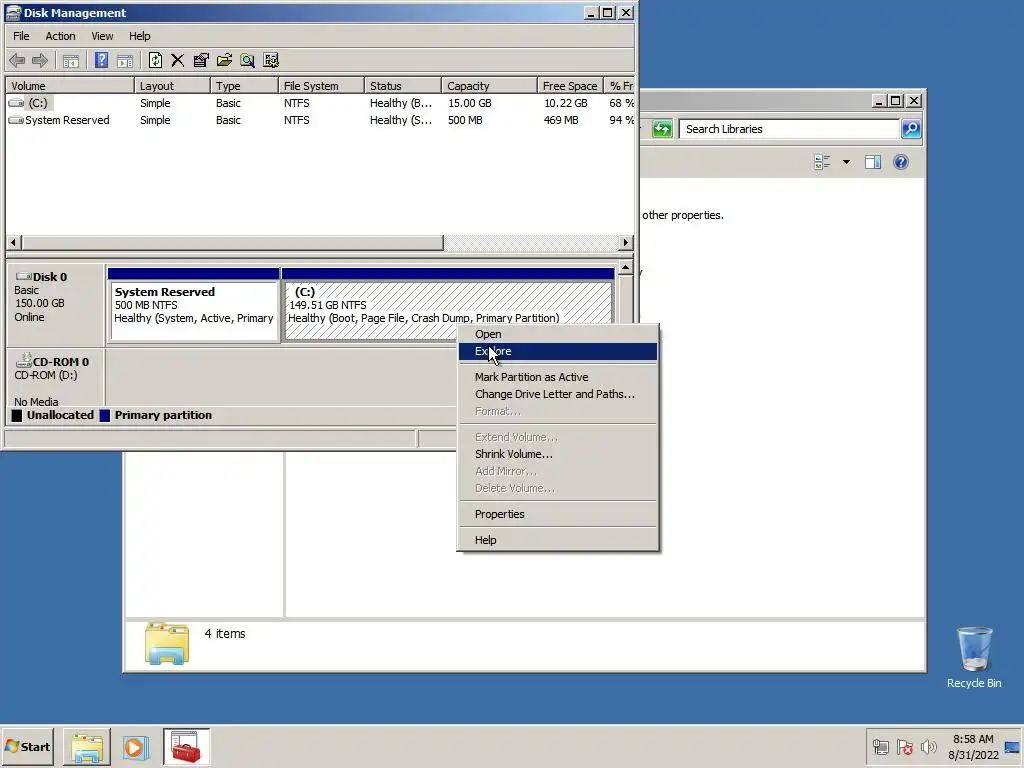
Task: Click the up arrow of disk pane scrollbar
Action: point(626,268)
